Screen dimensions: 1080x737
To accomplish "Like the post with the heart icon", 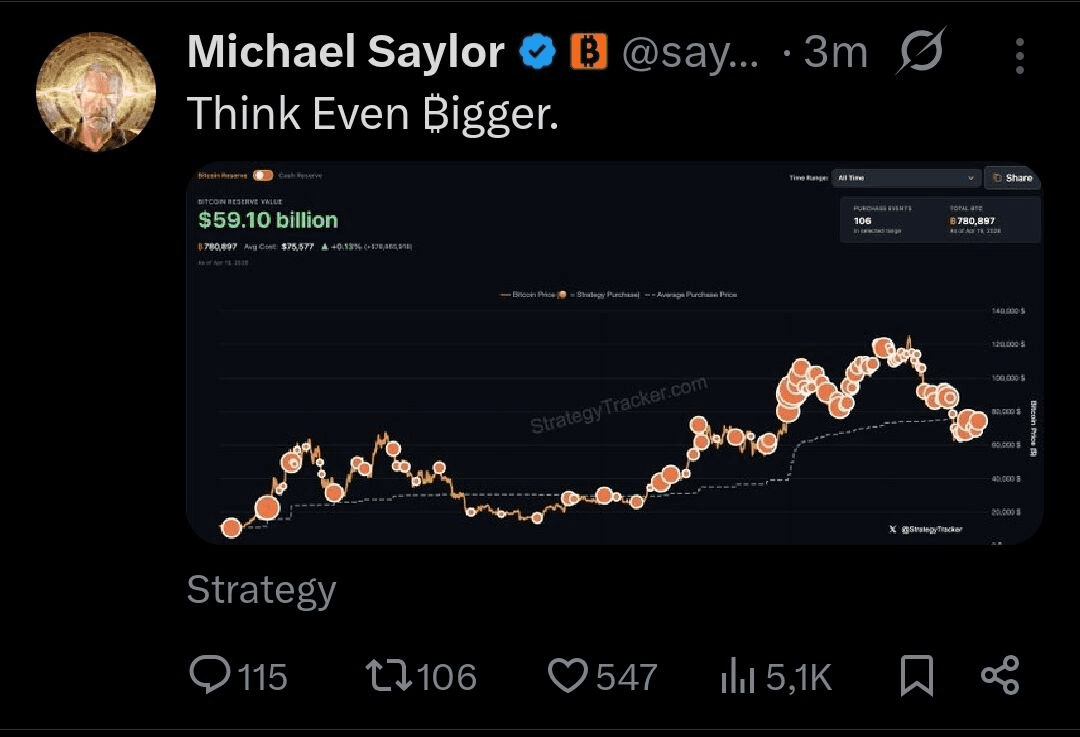I will (x=568, y=676).
